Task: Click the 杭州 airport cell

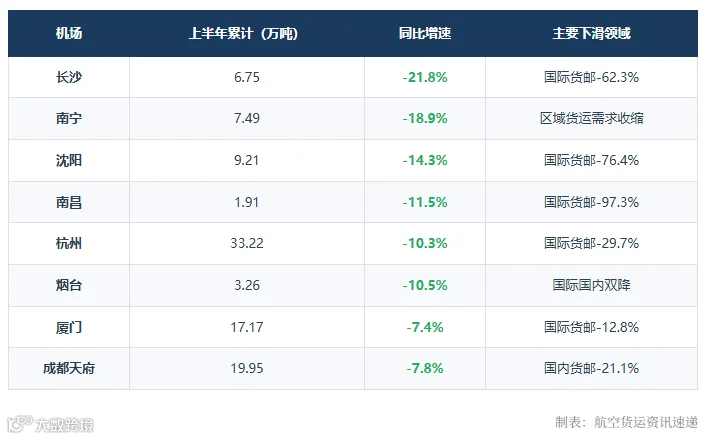Action: pyautogui.click(x=69, y=243)
